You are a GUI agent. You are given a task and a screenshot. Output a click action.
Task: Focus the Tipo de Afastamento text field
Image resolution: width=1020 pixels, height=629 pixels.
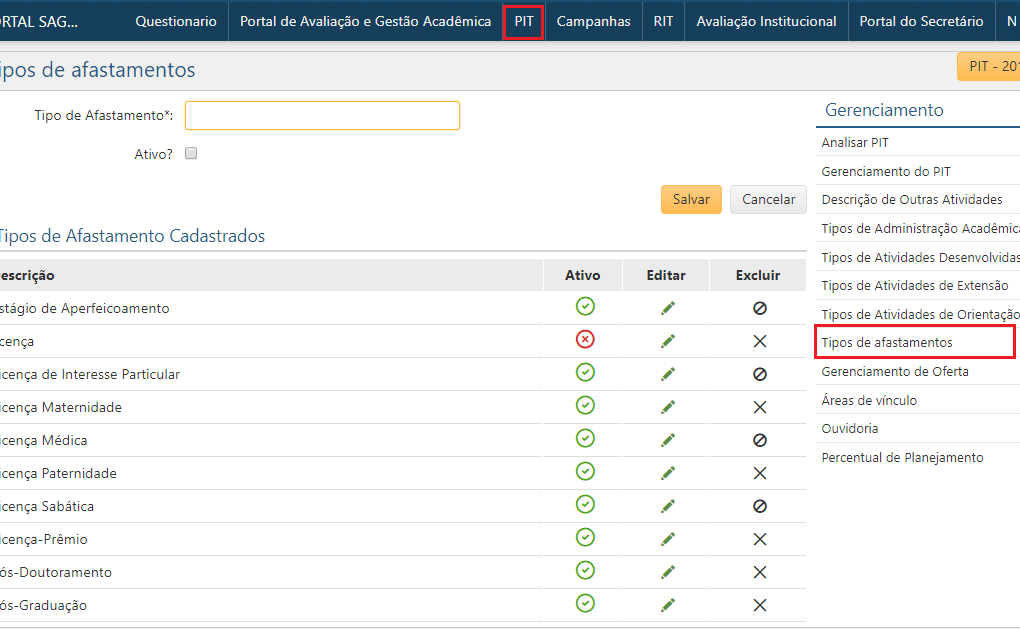click(x=322, y=116)
